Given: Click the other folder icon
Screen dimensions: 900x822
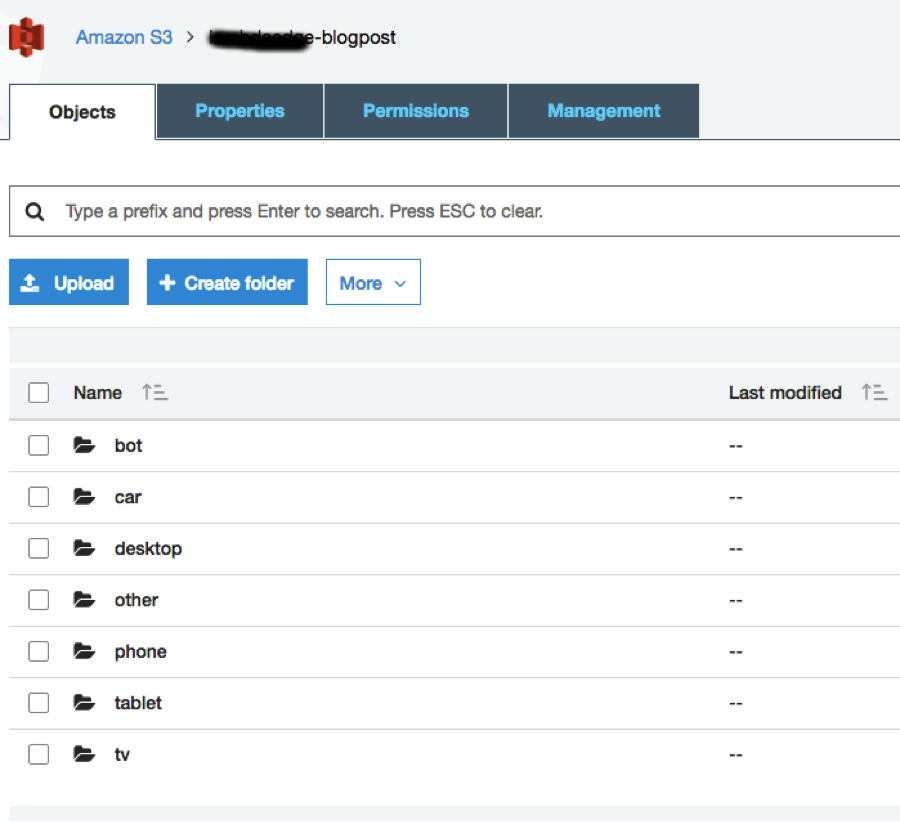Looking at the screenshot, I should coord(84,600).
